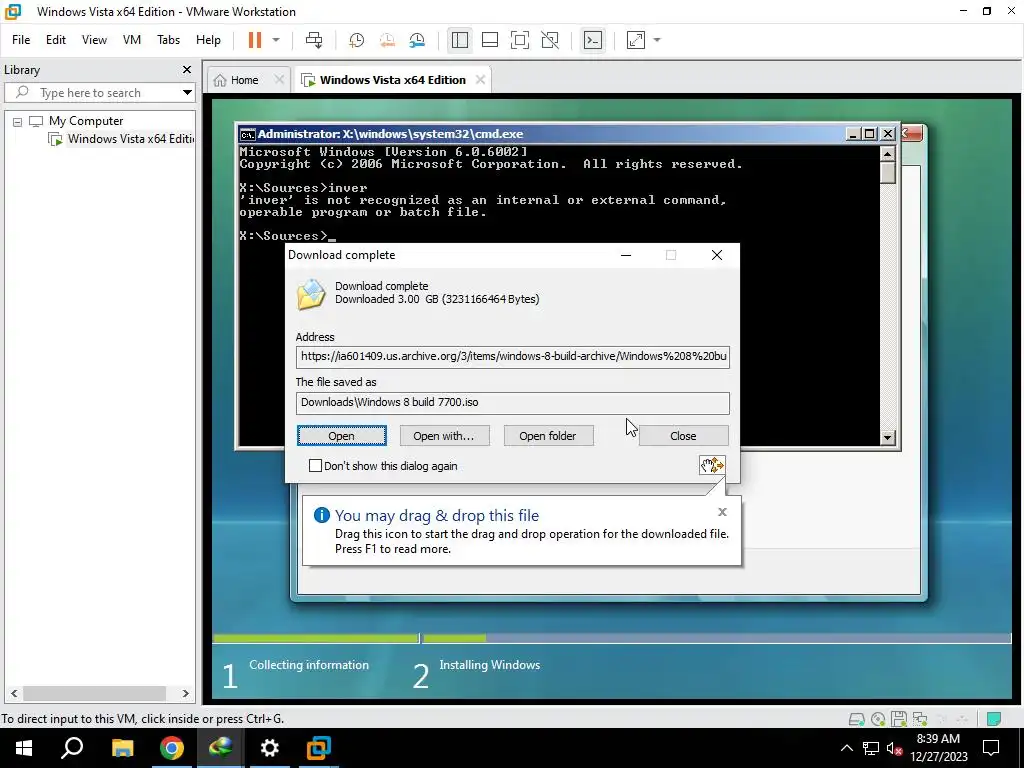Close the Home tab with its X
The image size is (1024, 768).
coord(279,80)
